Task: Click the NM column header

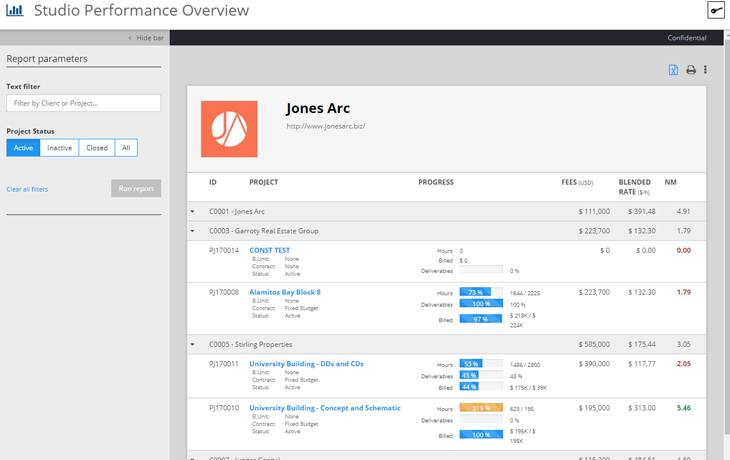Action: (670, 182)
